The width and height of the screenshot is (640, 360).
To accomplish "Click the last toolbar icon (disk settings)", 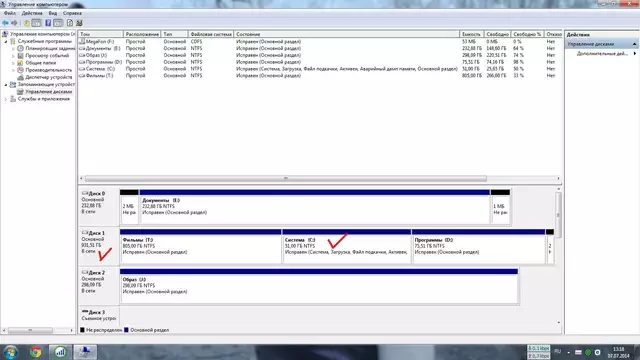I will (x=79, y=23).
